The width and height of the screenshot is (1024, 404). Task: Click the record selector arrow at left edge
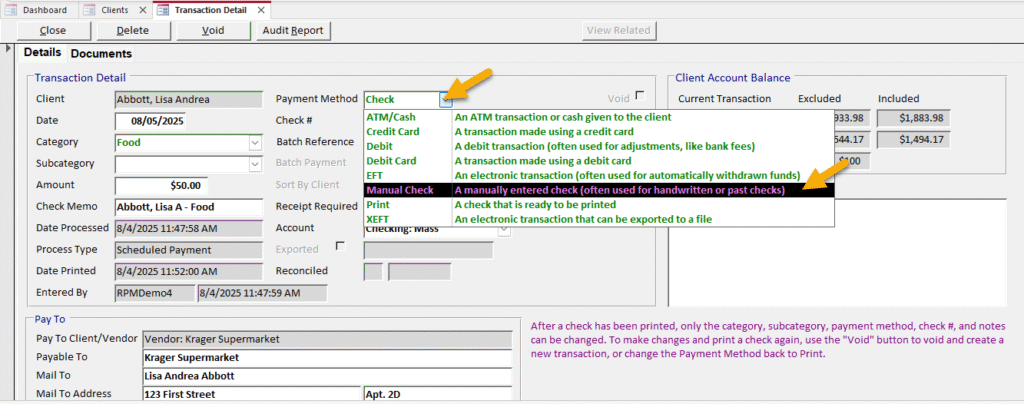pos(9,48)
